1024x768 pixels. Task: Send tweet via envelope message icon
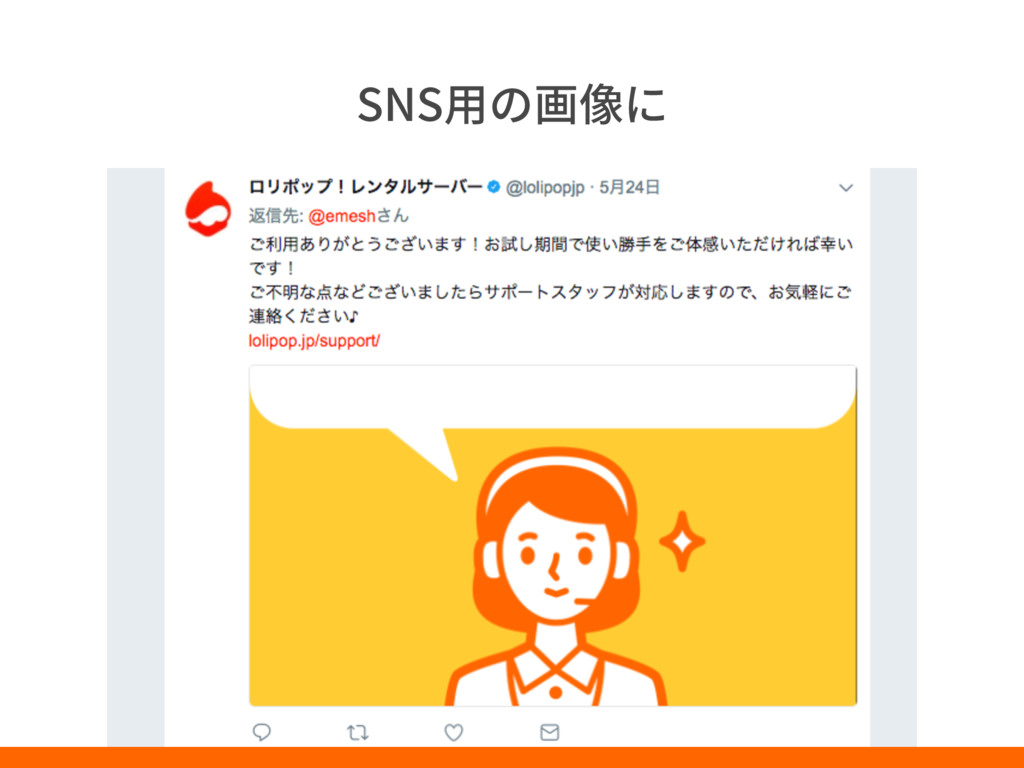click(549, 732)
